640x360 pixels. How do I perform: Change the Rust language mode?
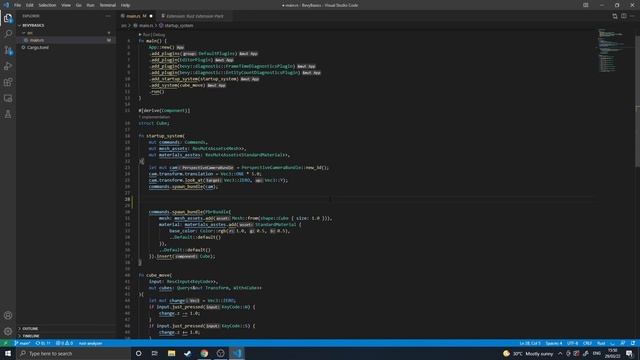point(601,343)
